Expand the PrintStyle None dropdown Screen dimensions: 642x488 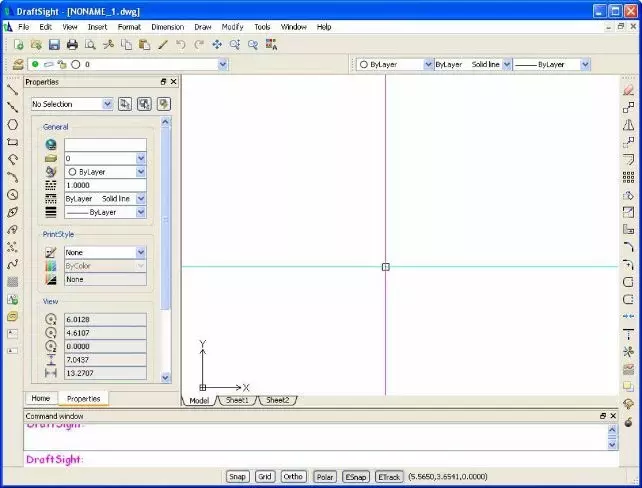coord(105,252)
